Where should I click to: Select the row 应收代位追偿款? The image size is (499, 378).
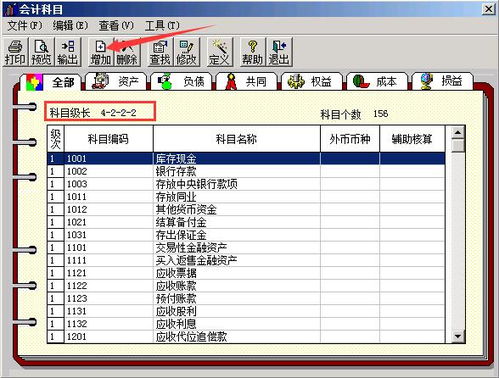pyautogui.click(x=246, y=336)
